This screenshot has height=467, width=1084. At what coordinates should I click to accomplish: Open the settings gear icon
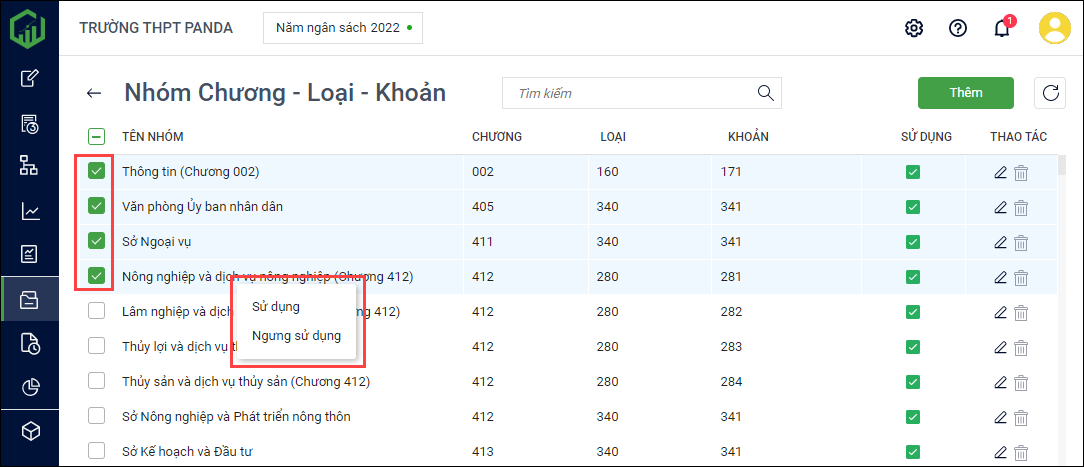[x=913, y=28]
